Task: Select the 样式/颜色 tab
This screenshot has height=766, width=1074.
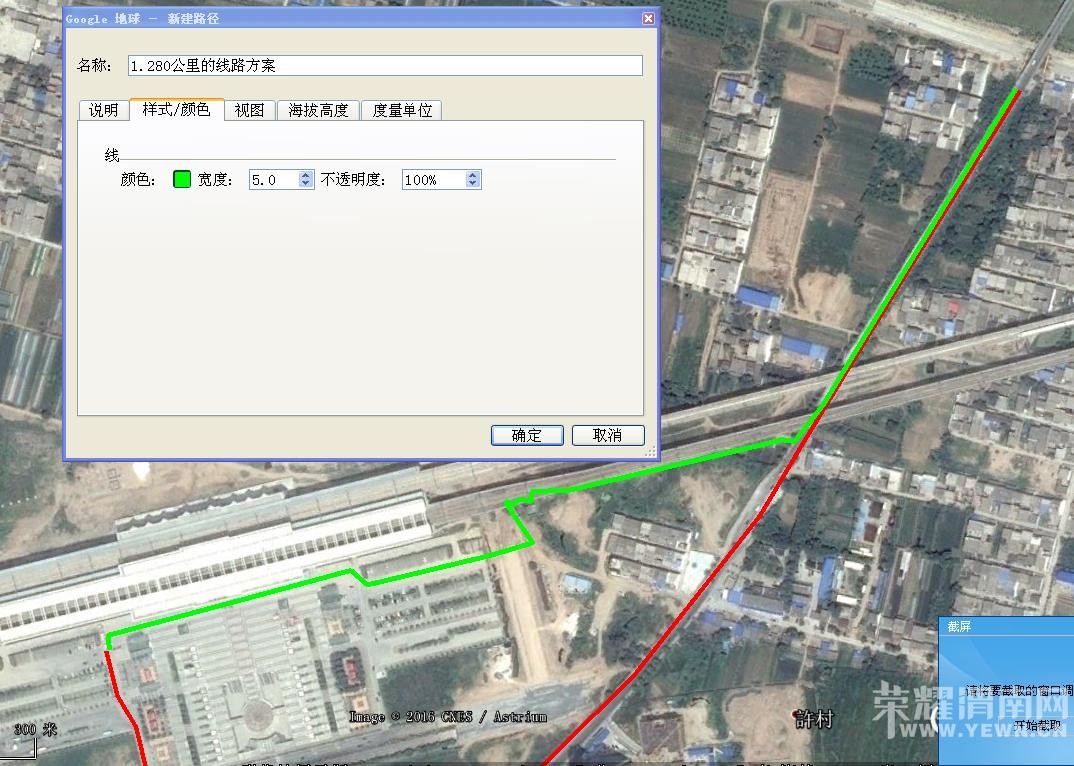Action: click(176, 109)
